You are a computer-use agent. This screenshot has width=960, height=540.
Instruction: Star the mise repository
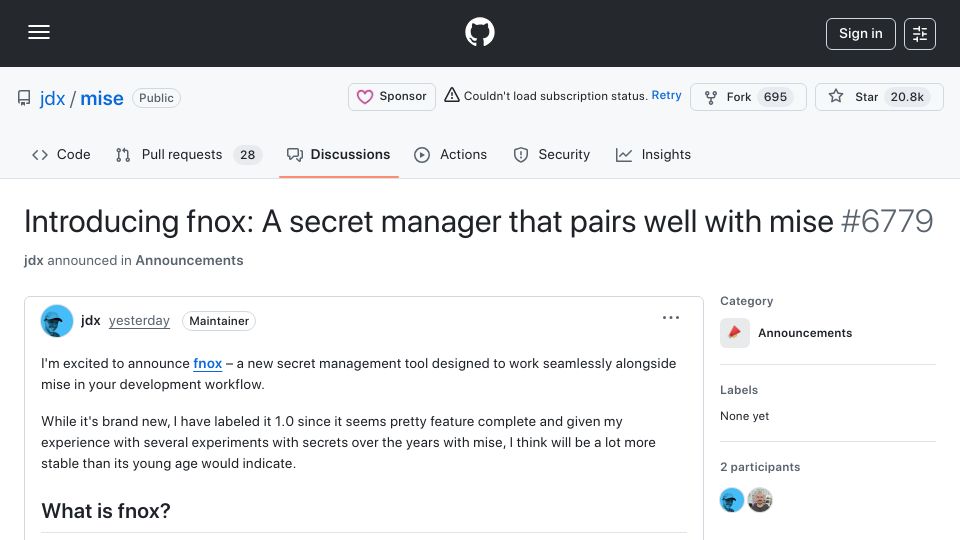[879, 97]
